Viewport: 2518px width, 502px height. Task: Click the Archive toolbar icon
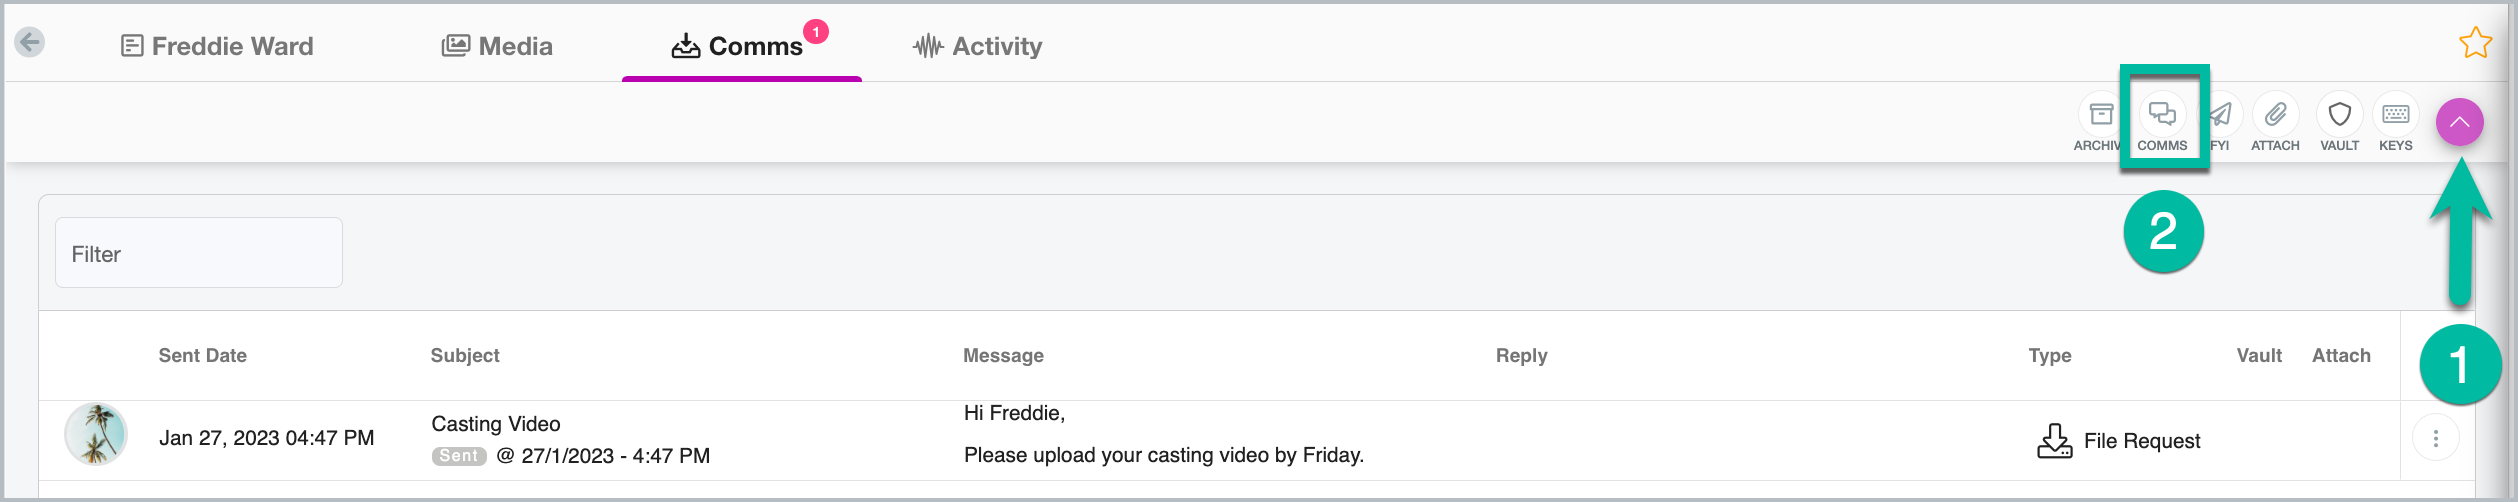click(x=2101, y=115)
